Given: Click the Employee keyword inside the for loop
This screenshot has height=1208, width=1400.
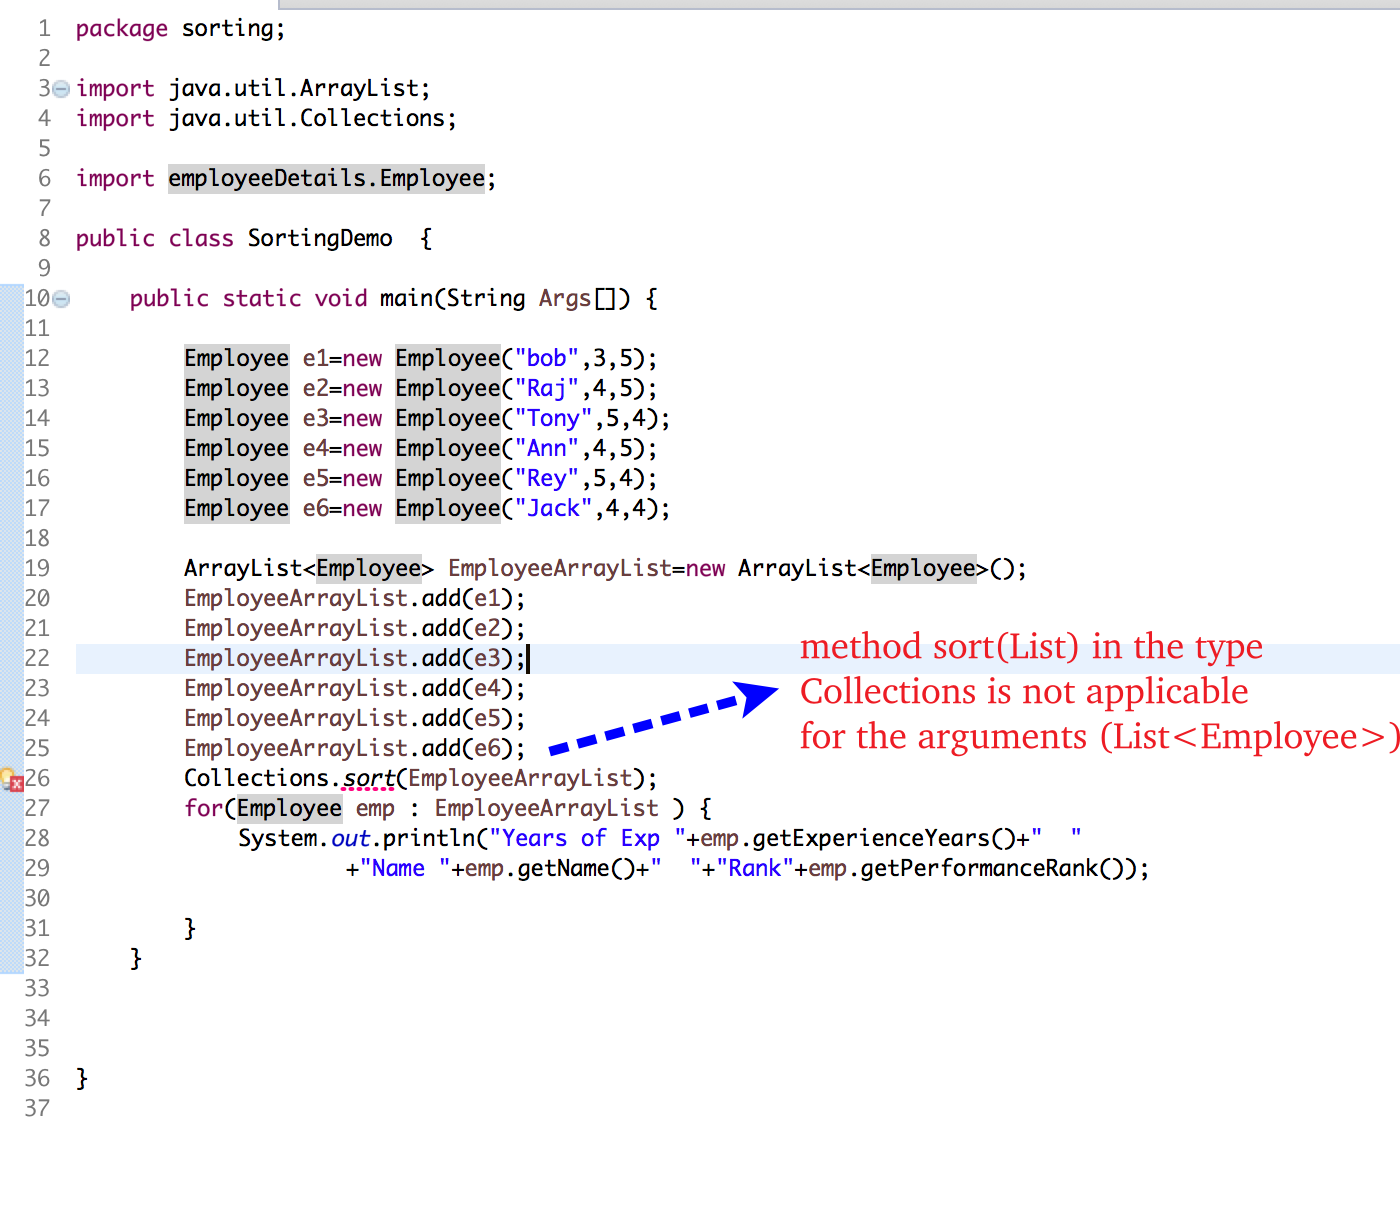Looking at the screenshot, I should 289,808.
